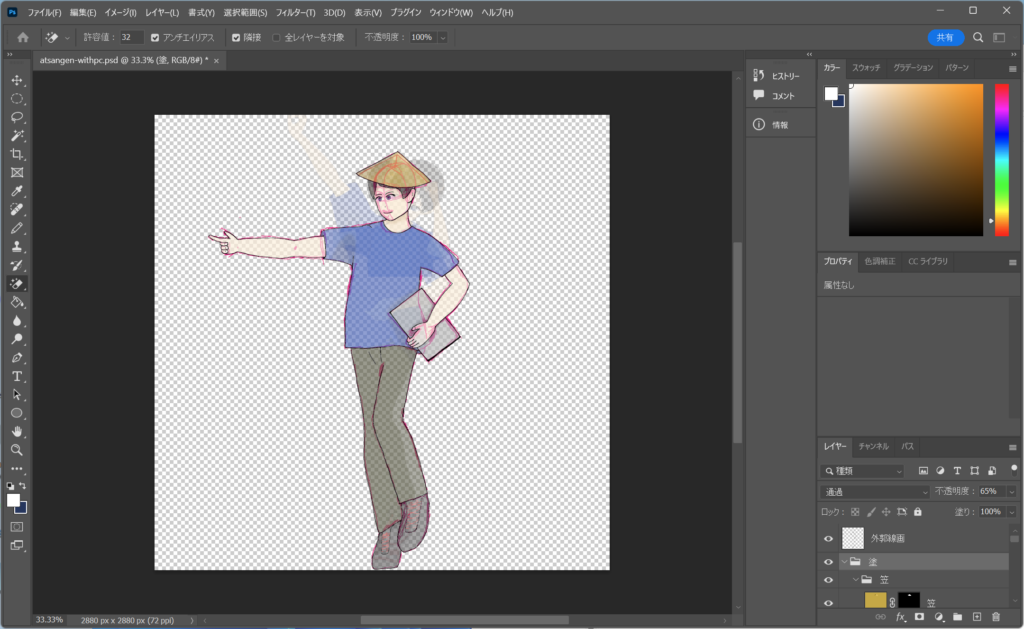Toggle lock transparent pixels
The width and height of the screenshot is (1024, 629).
pyautogui.click(x=855, y=512)
